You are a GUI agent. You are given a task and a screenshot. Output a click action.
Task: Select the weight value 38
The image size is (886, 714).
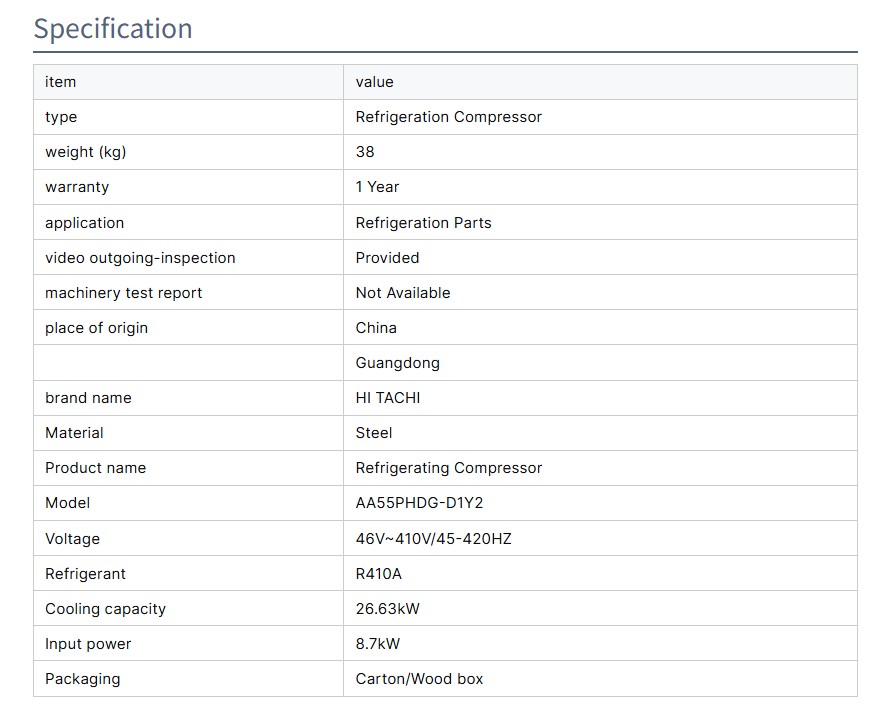click(x=365, y=152)
